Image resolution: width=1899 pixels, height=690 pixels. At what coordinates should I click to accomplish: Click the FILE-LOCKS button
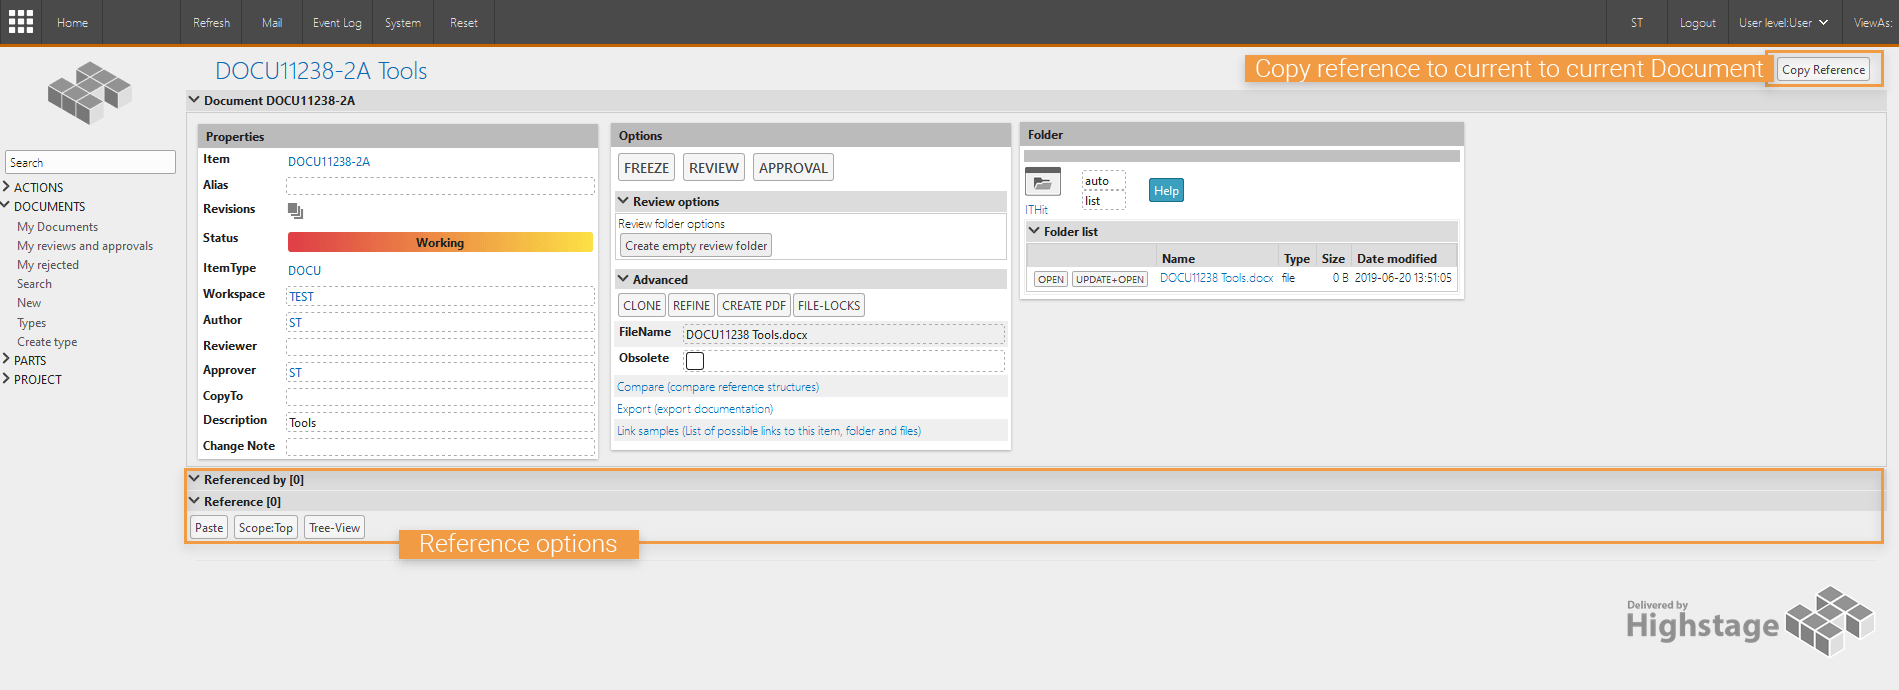(x=829, y=305)
